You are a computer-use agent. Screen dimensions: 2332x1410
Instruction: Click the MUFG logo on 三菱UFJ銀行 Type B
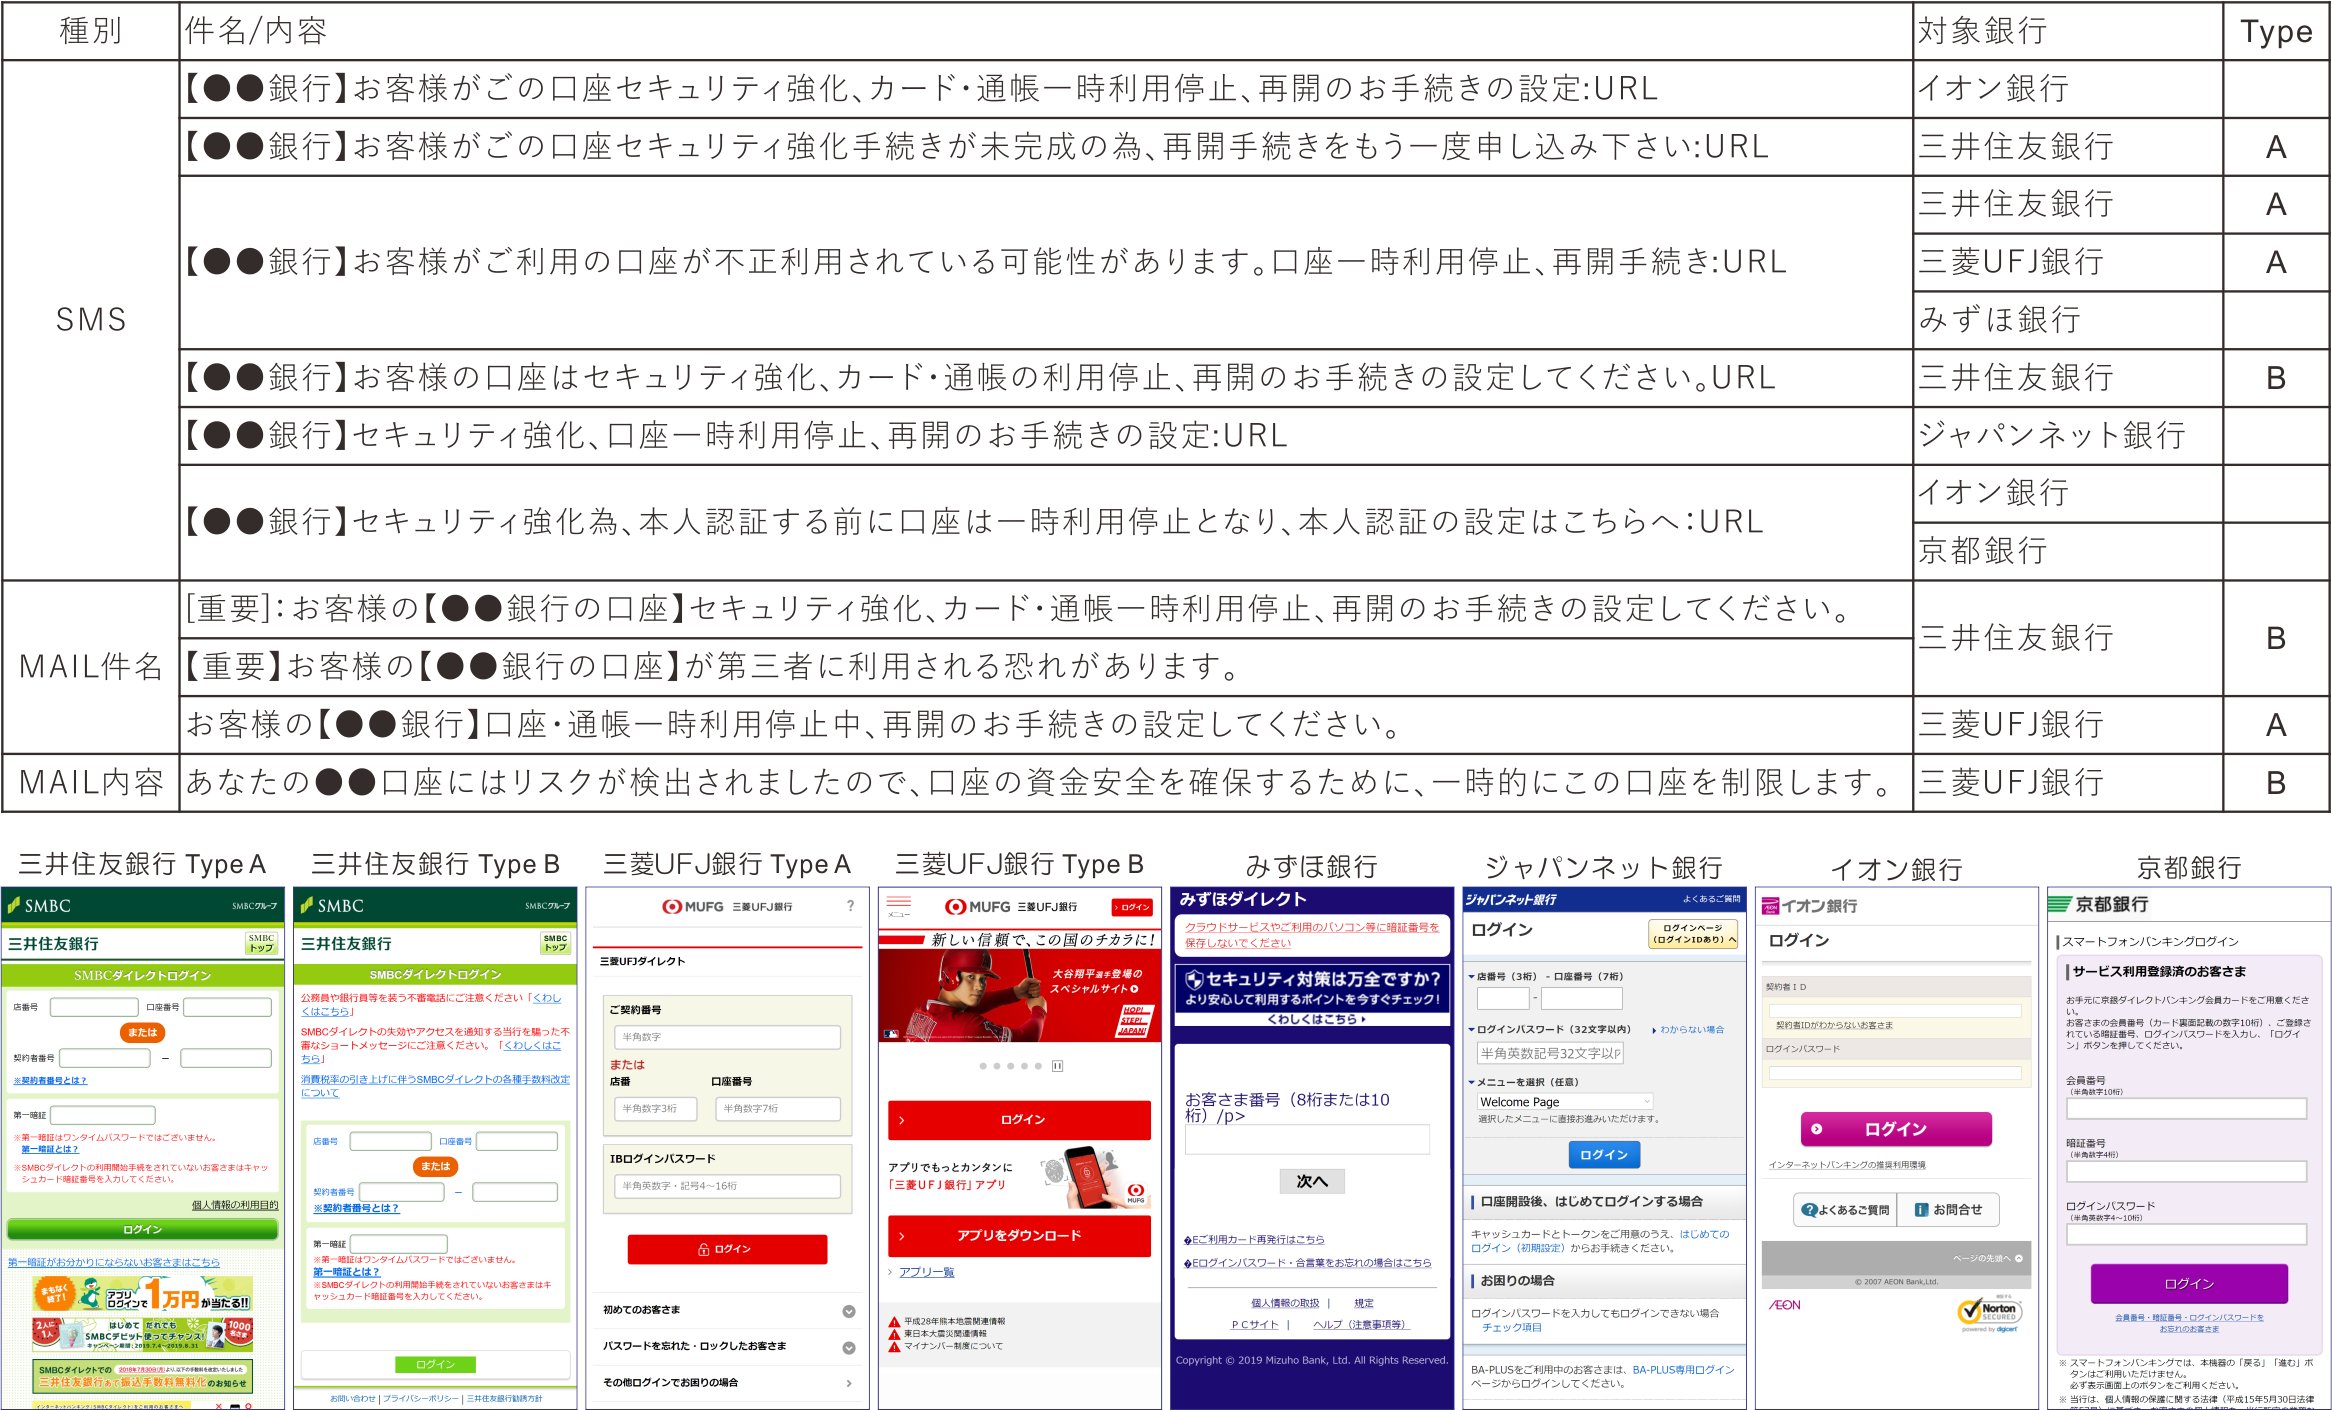(1010, 906)
